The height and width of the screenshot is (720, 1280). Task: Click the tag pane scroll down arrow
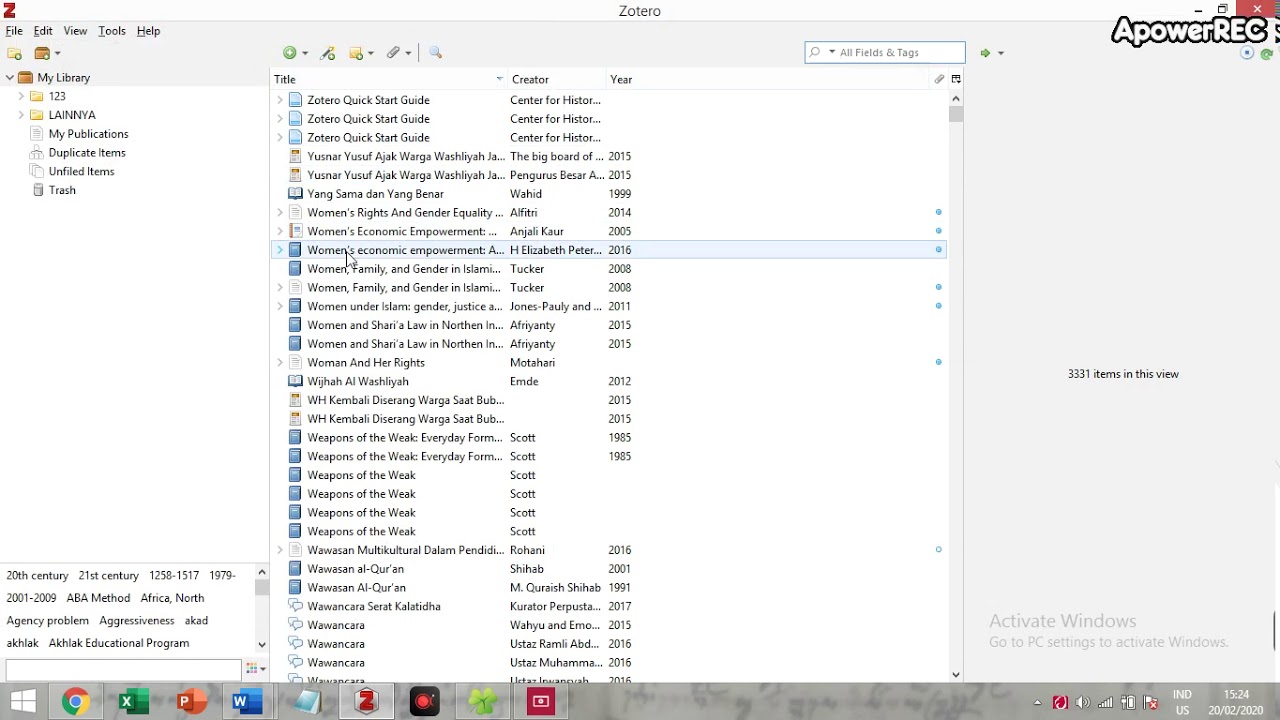(262, 645)
